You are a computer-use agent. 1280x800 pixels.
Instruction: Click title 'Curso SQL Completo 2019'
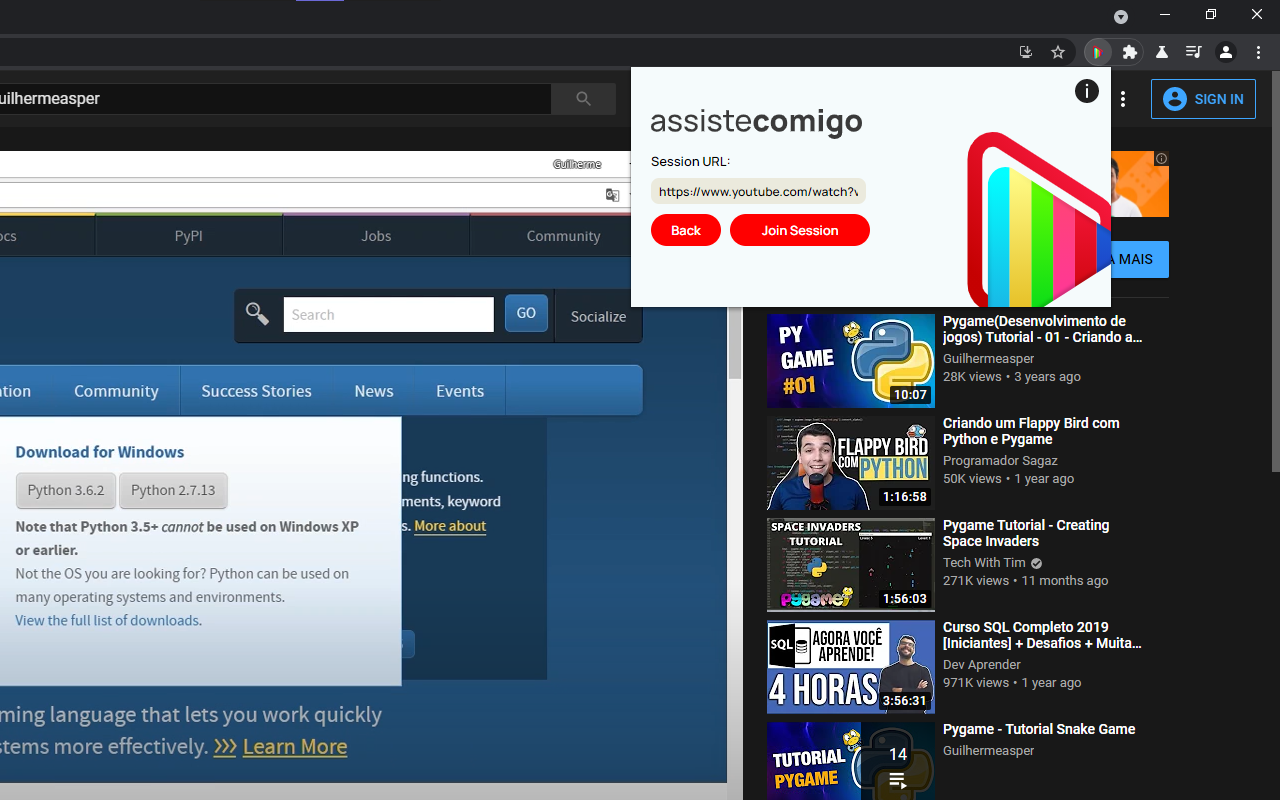[1042, 635]
